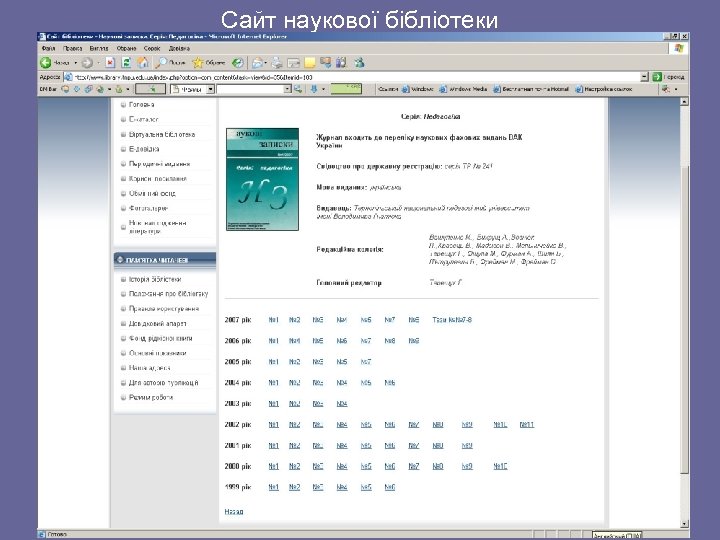Viewport: 720px width, 540px height.
Task: Click the page scrollbar up arrow
Action: click(684, 101)
